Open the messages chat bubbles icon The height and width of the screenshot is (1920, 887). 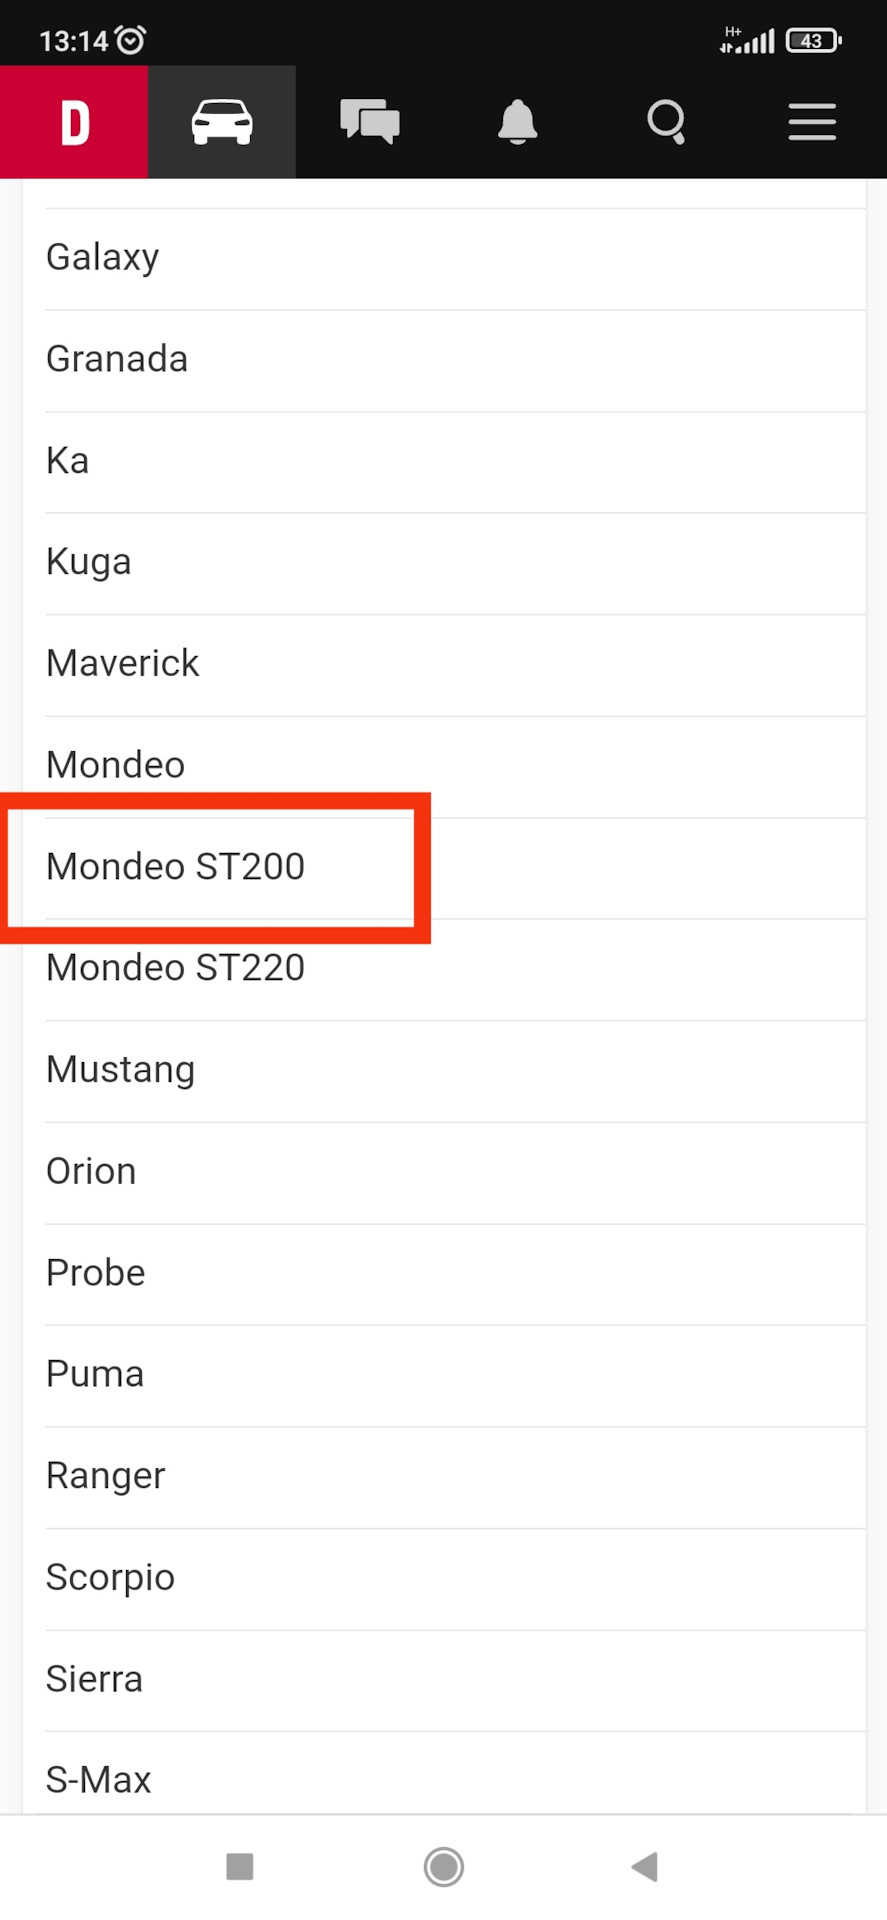coord(369,122)
